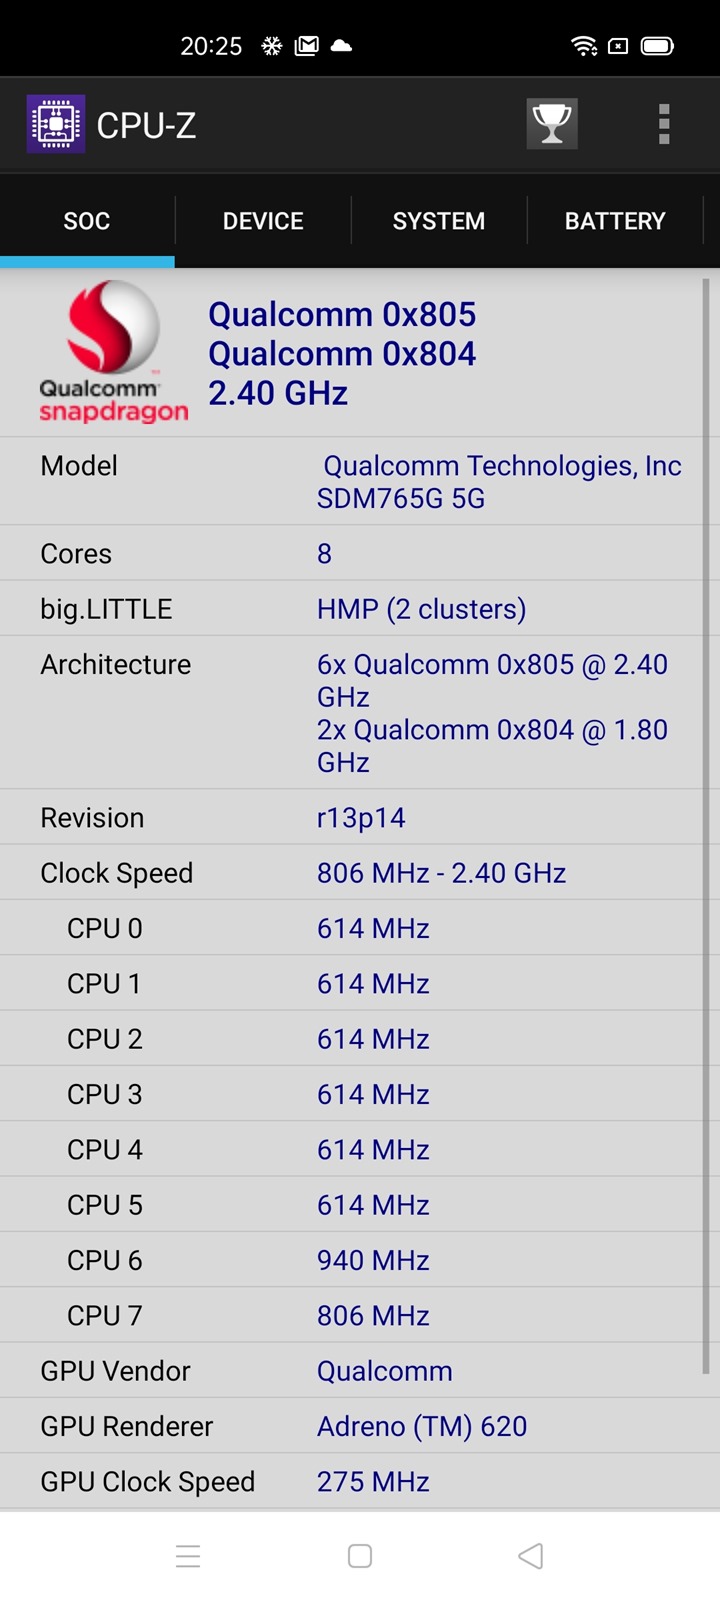The image size is (720, 1600).
Task: Tap the Wi-Fi status icon
Action: tap(584, 46)
